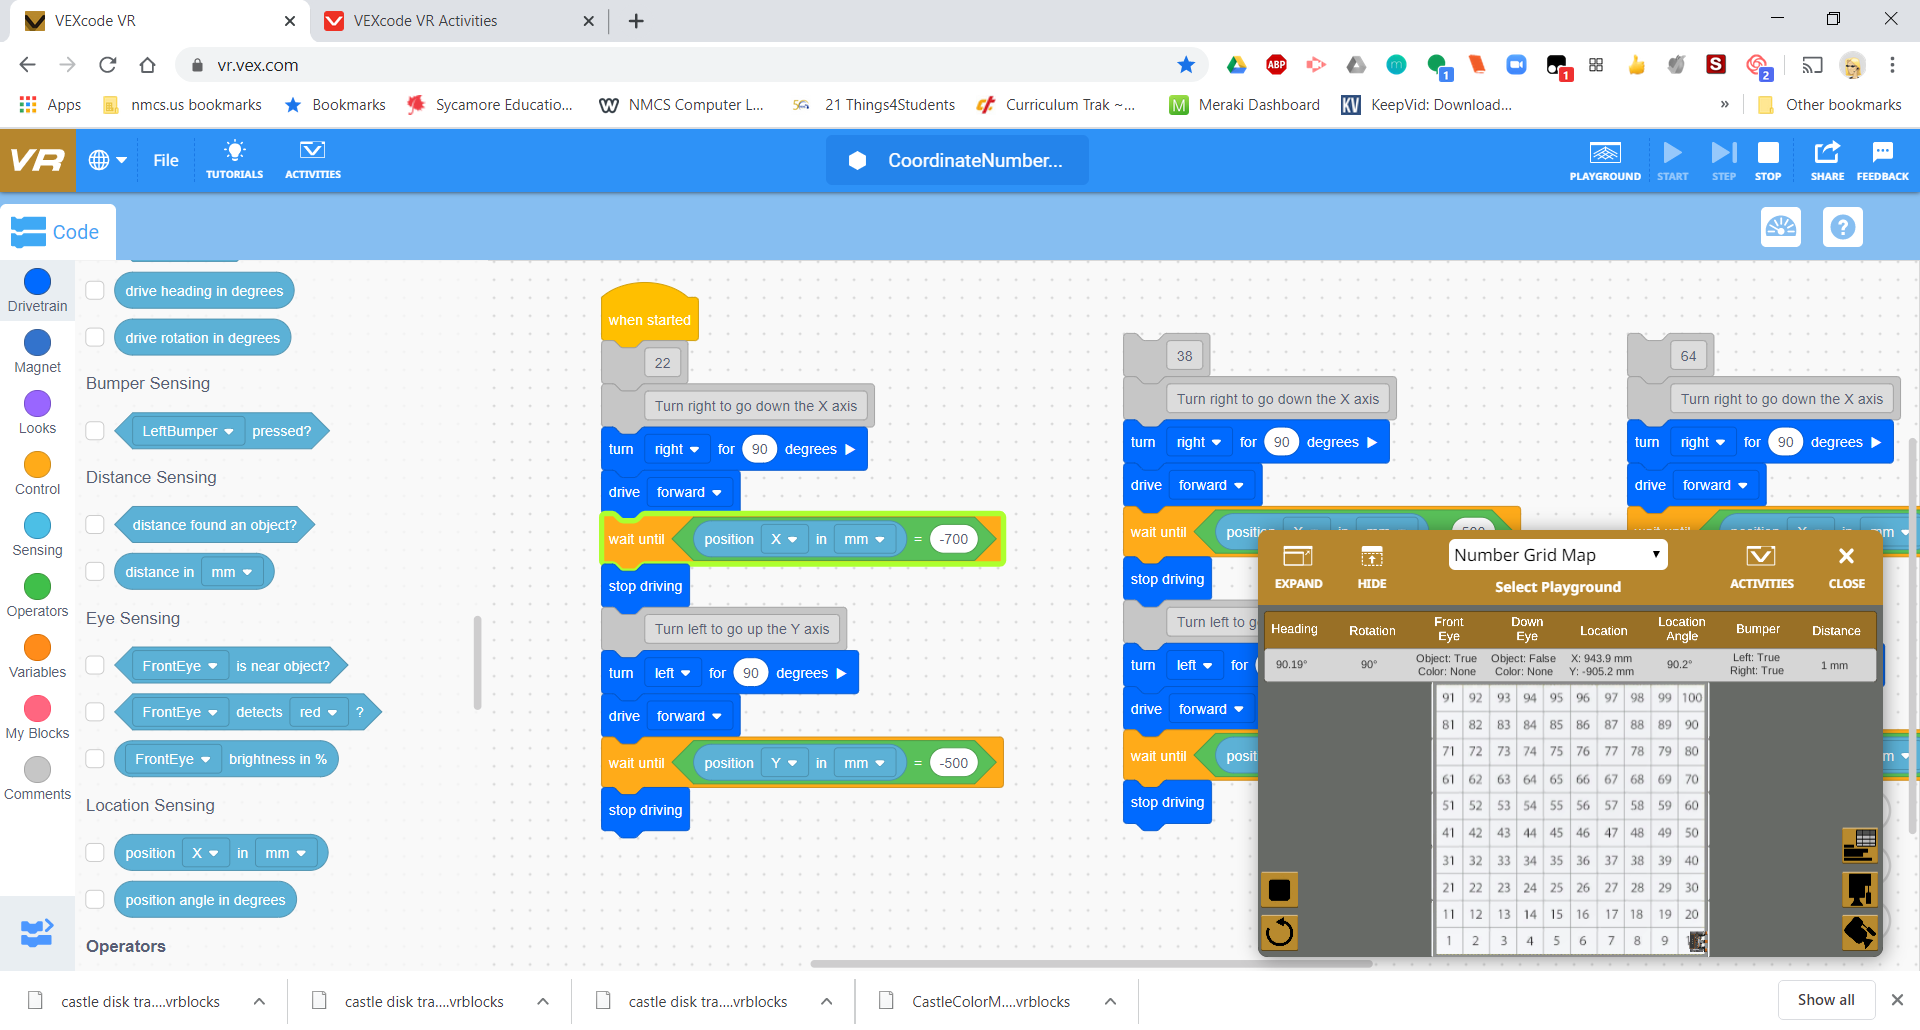The height and width of the screenshot is (1030, 1920).
Task: Open the File menu
Action: (166, 160)
